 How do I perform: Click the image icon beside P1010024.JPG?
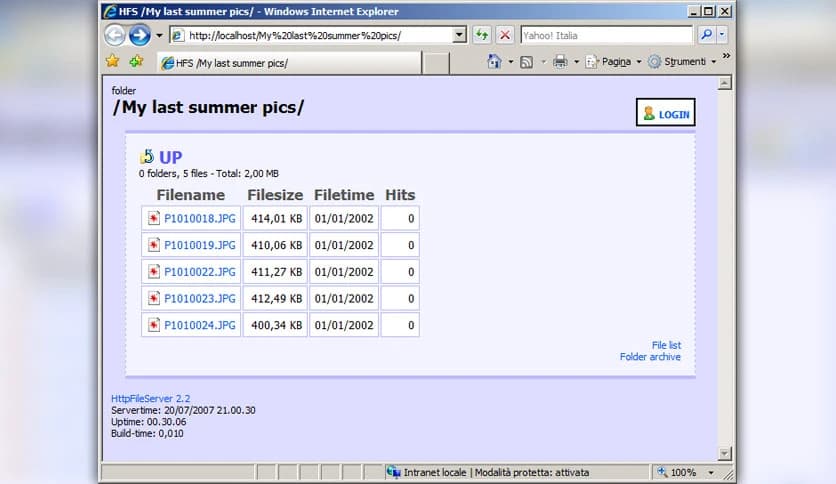pyautogui.click(x=154, y=325)
